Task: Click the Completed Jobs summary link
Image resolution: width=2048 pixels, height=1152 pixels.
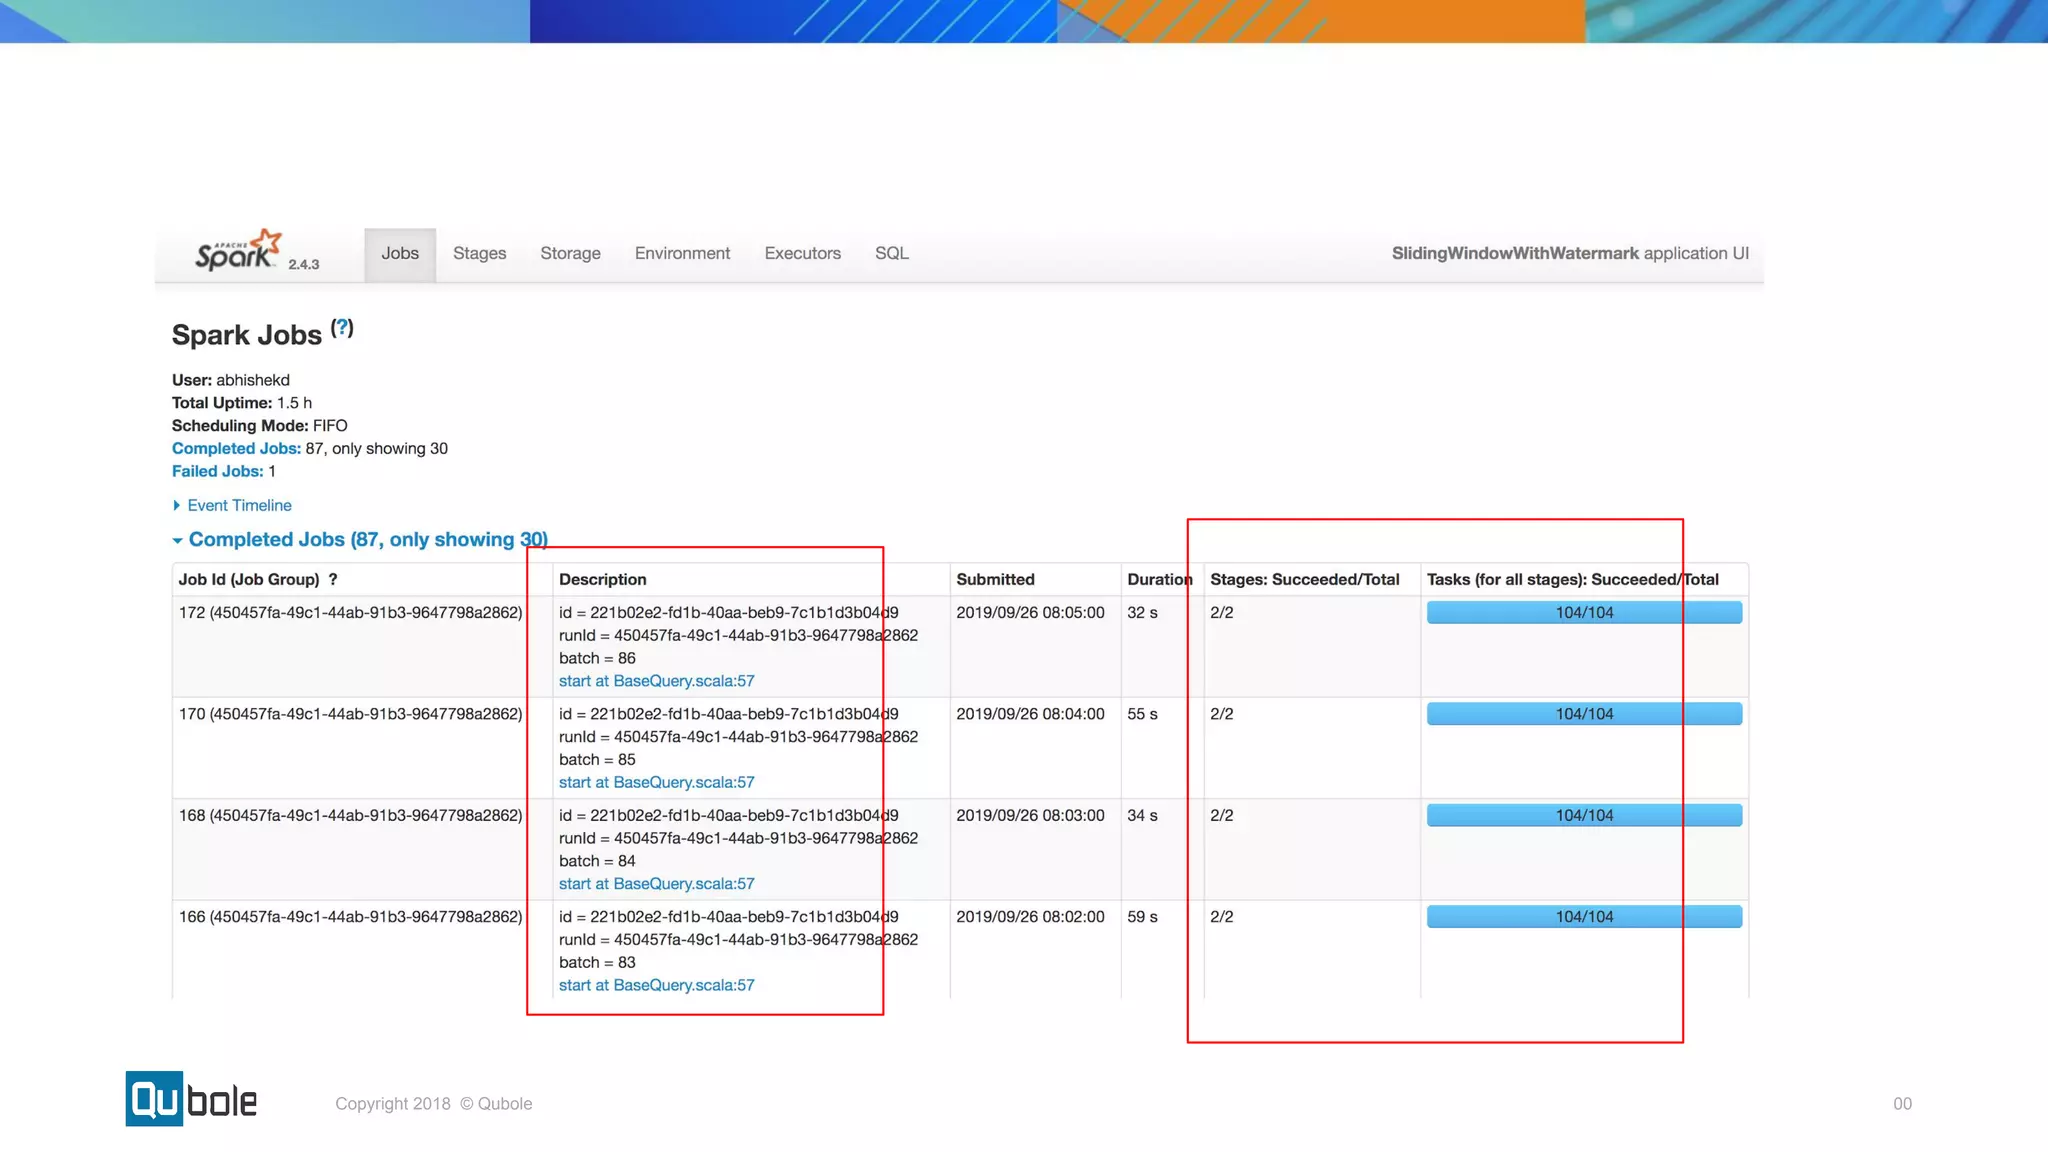Action: 236,449
